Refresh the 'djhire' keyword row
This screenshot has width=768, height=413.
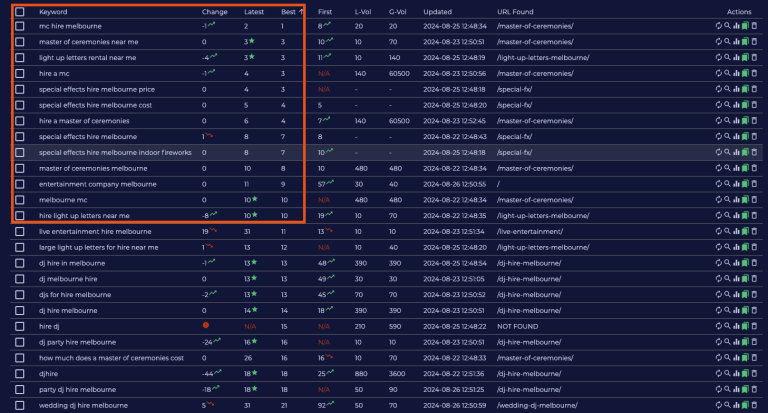(719, 373)
